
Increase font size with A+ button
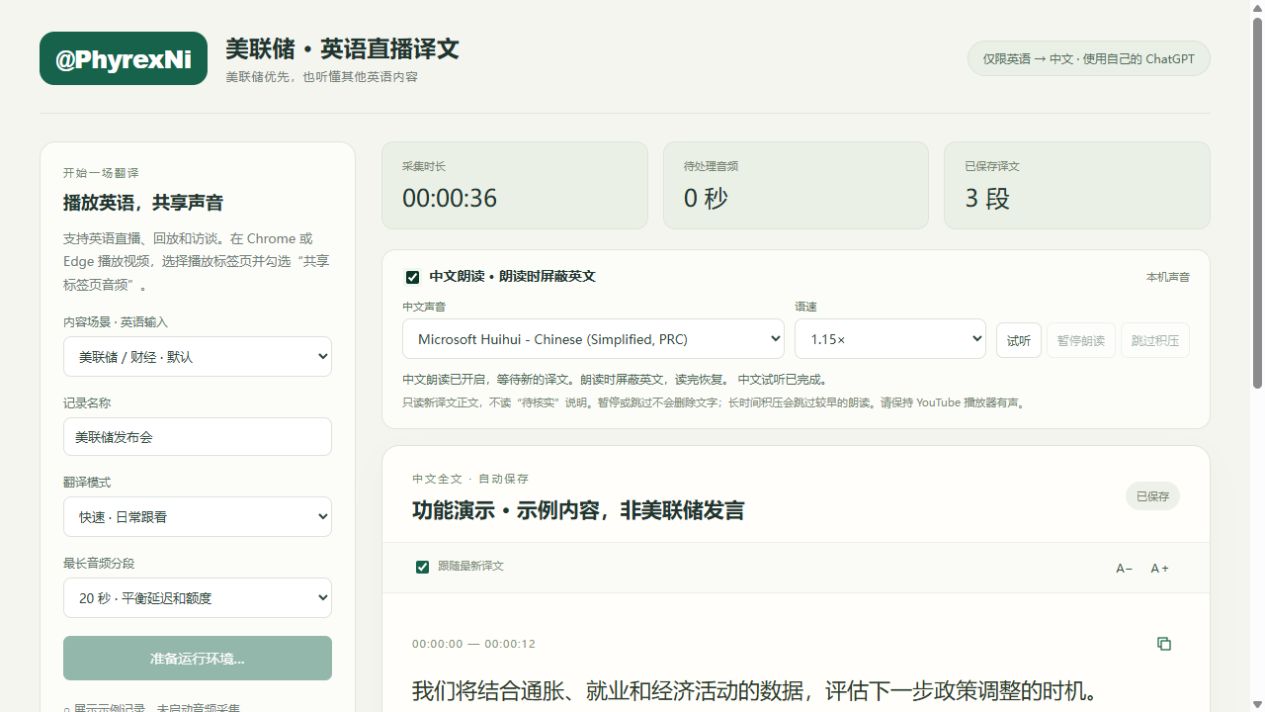(x=1160, y=568)
